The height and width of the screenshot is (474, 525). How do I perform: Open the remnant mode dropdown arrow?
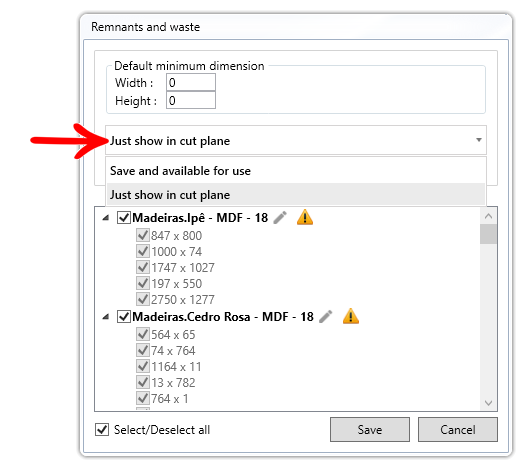(x=479, y=140)
